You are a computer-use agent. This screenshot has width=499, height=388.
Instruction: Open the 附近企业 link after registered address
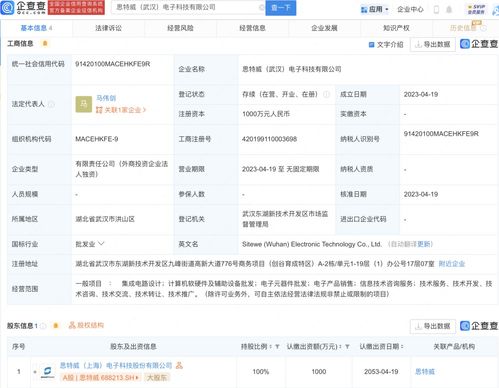pyautogui.click(x=452, y=264)
